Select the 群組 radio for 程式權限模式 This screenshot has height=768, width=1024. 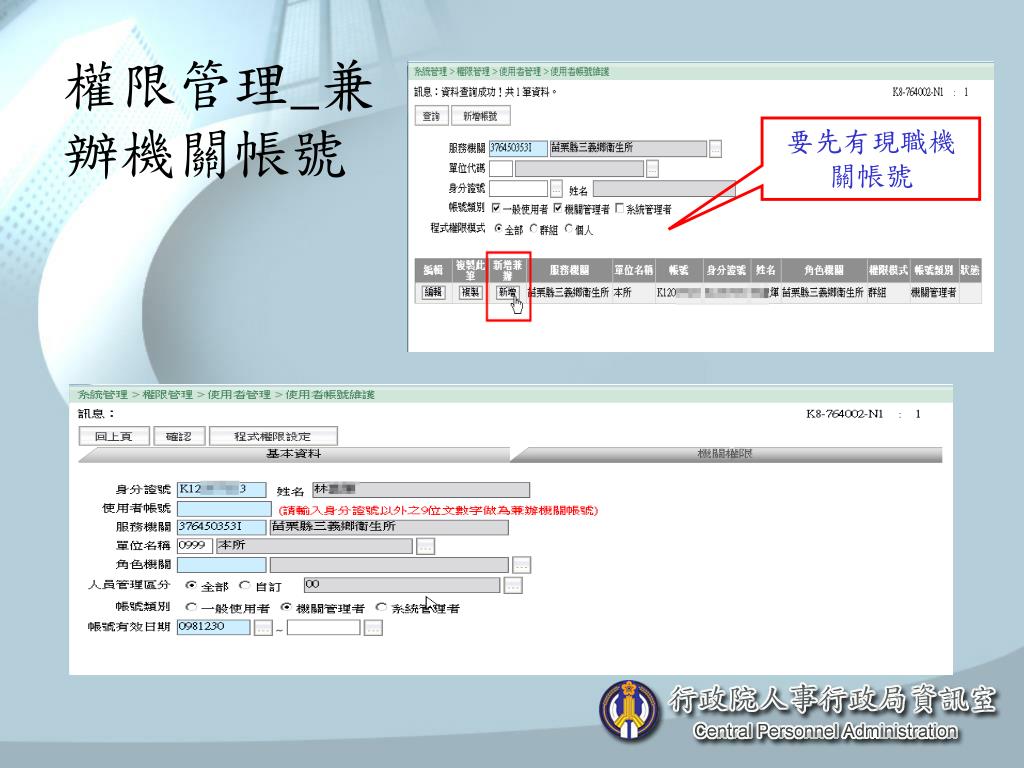pyautogui.click(x=534, y=229)
